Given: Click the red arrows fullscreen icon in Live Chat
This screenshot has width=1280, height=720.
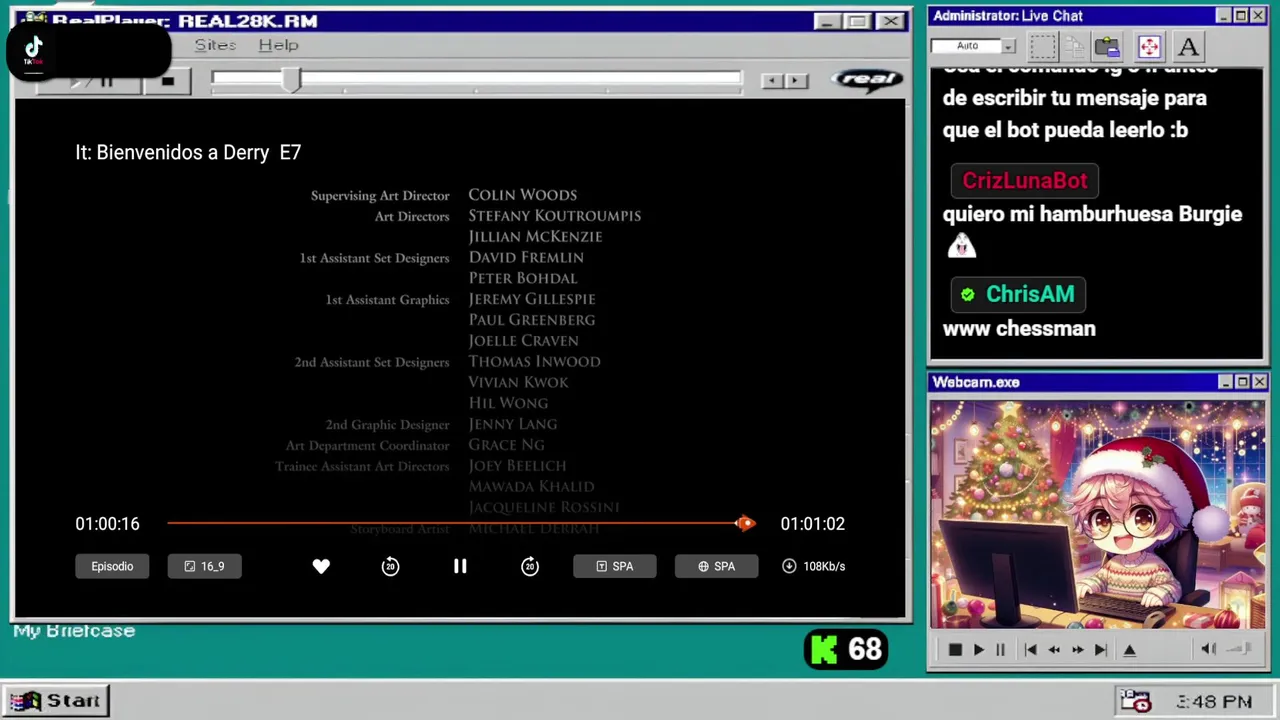Looking at the screenshot, I should [x=1149, y=46].
